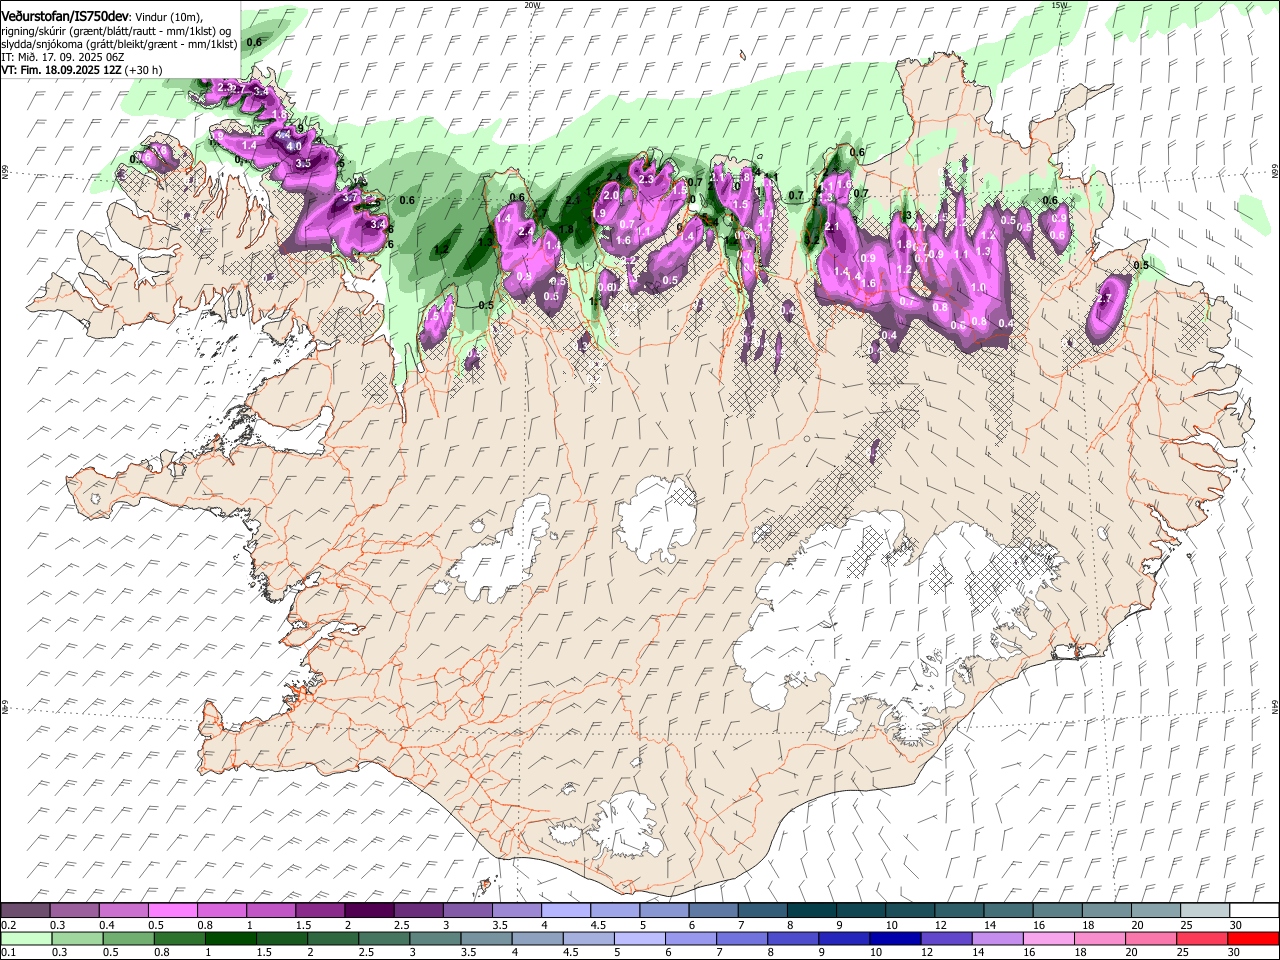
Task: Click the 0.2 label on the snow scale
Action: click(8, 925)
